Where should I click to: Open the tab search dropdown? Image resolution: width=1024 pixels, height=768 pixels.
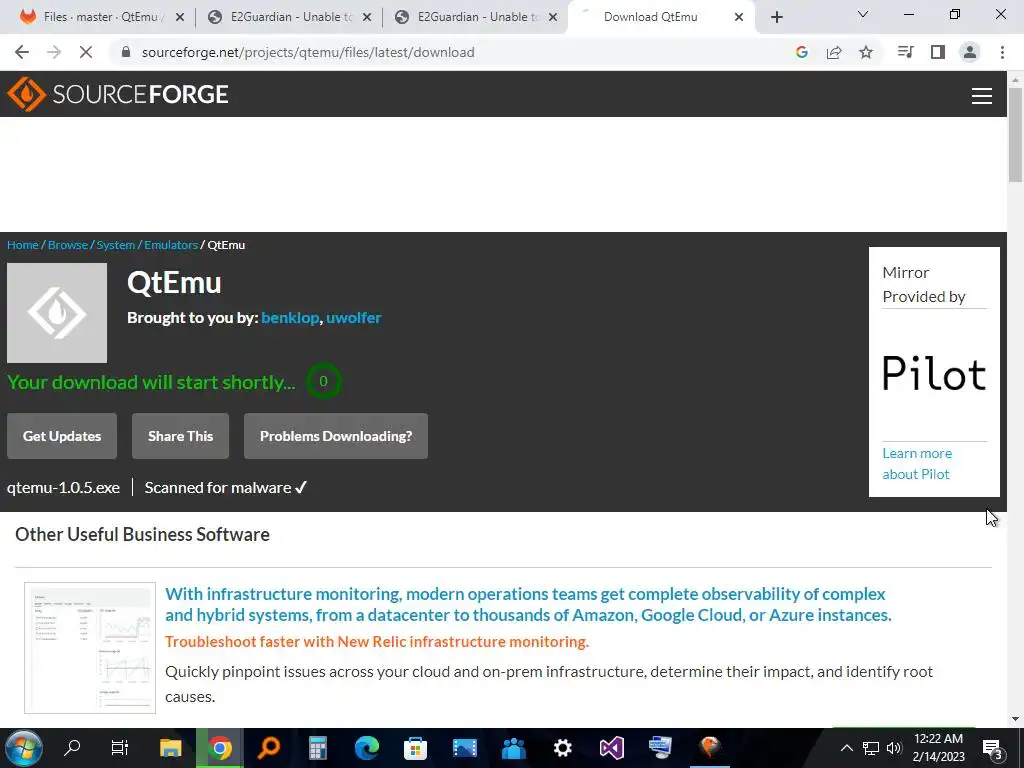863,14
